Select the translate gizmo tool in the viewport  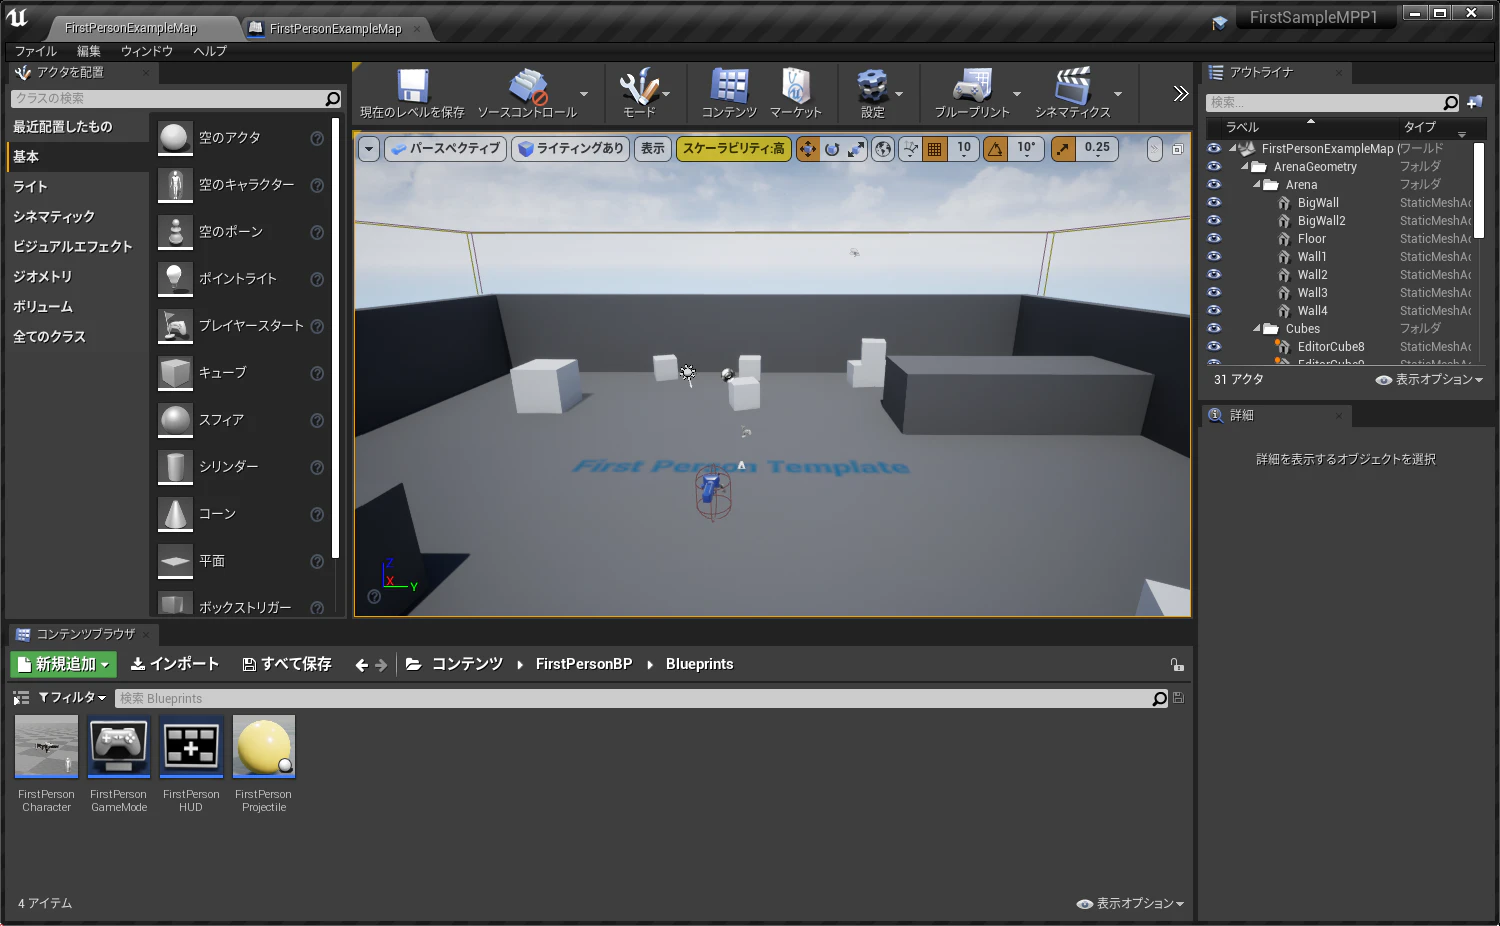[808, 149]
